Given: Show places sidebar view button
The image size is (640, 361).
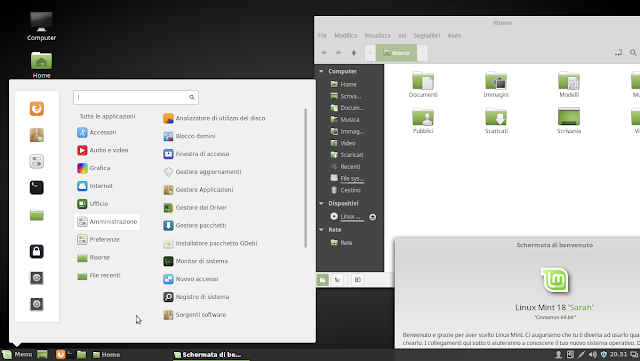Looking at the screenshot, I should click(322, 280).
